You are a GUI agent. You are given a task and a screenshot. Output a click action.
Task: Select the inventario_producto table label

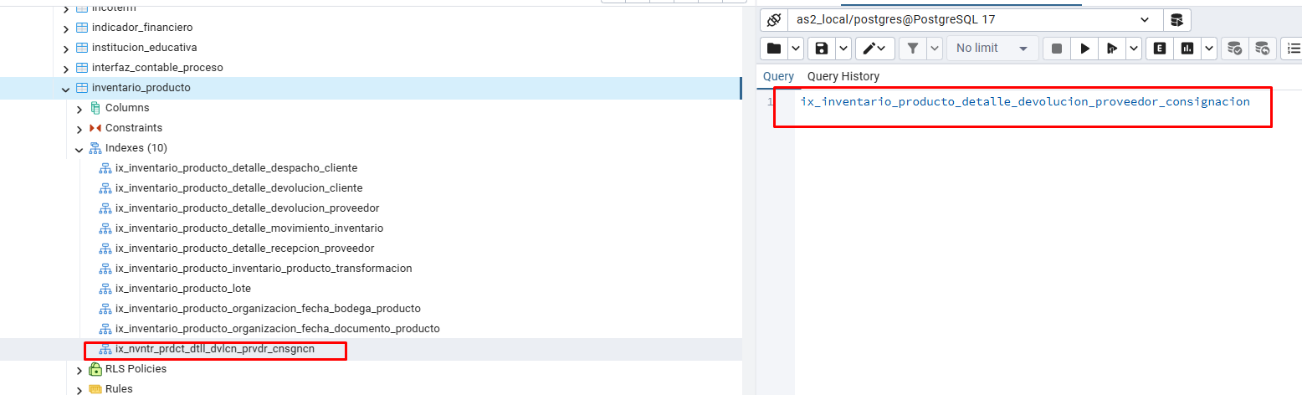tap(141, 88)
